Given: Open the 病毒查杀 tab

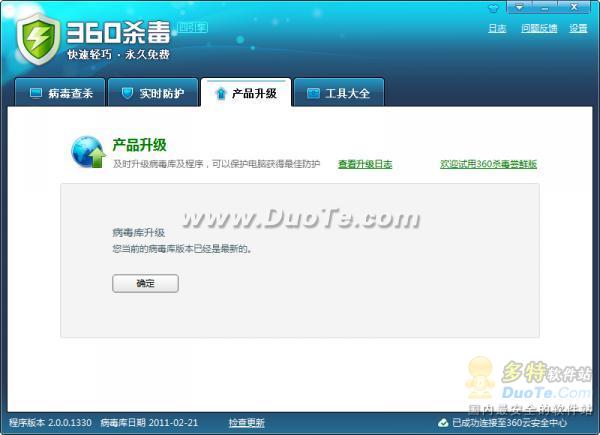Looking at the screenshot, I should 60,93.
